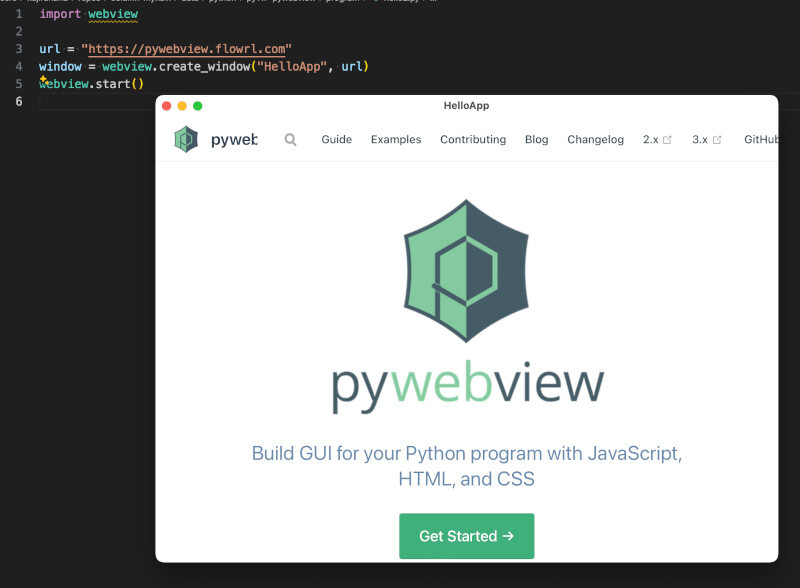Go to the Contributing page
Image resolution: width=800 pixels, height=588 pixels.
tap(473, 140)
